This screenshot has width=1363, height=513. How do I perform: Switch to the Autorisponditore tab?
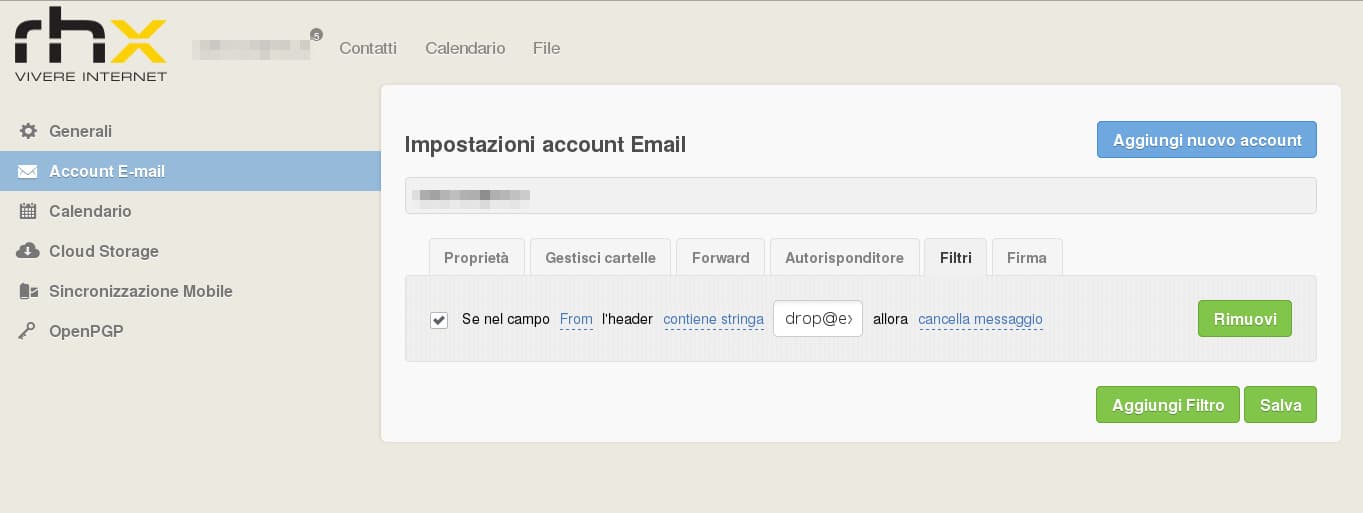tap(844, 257)
